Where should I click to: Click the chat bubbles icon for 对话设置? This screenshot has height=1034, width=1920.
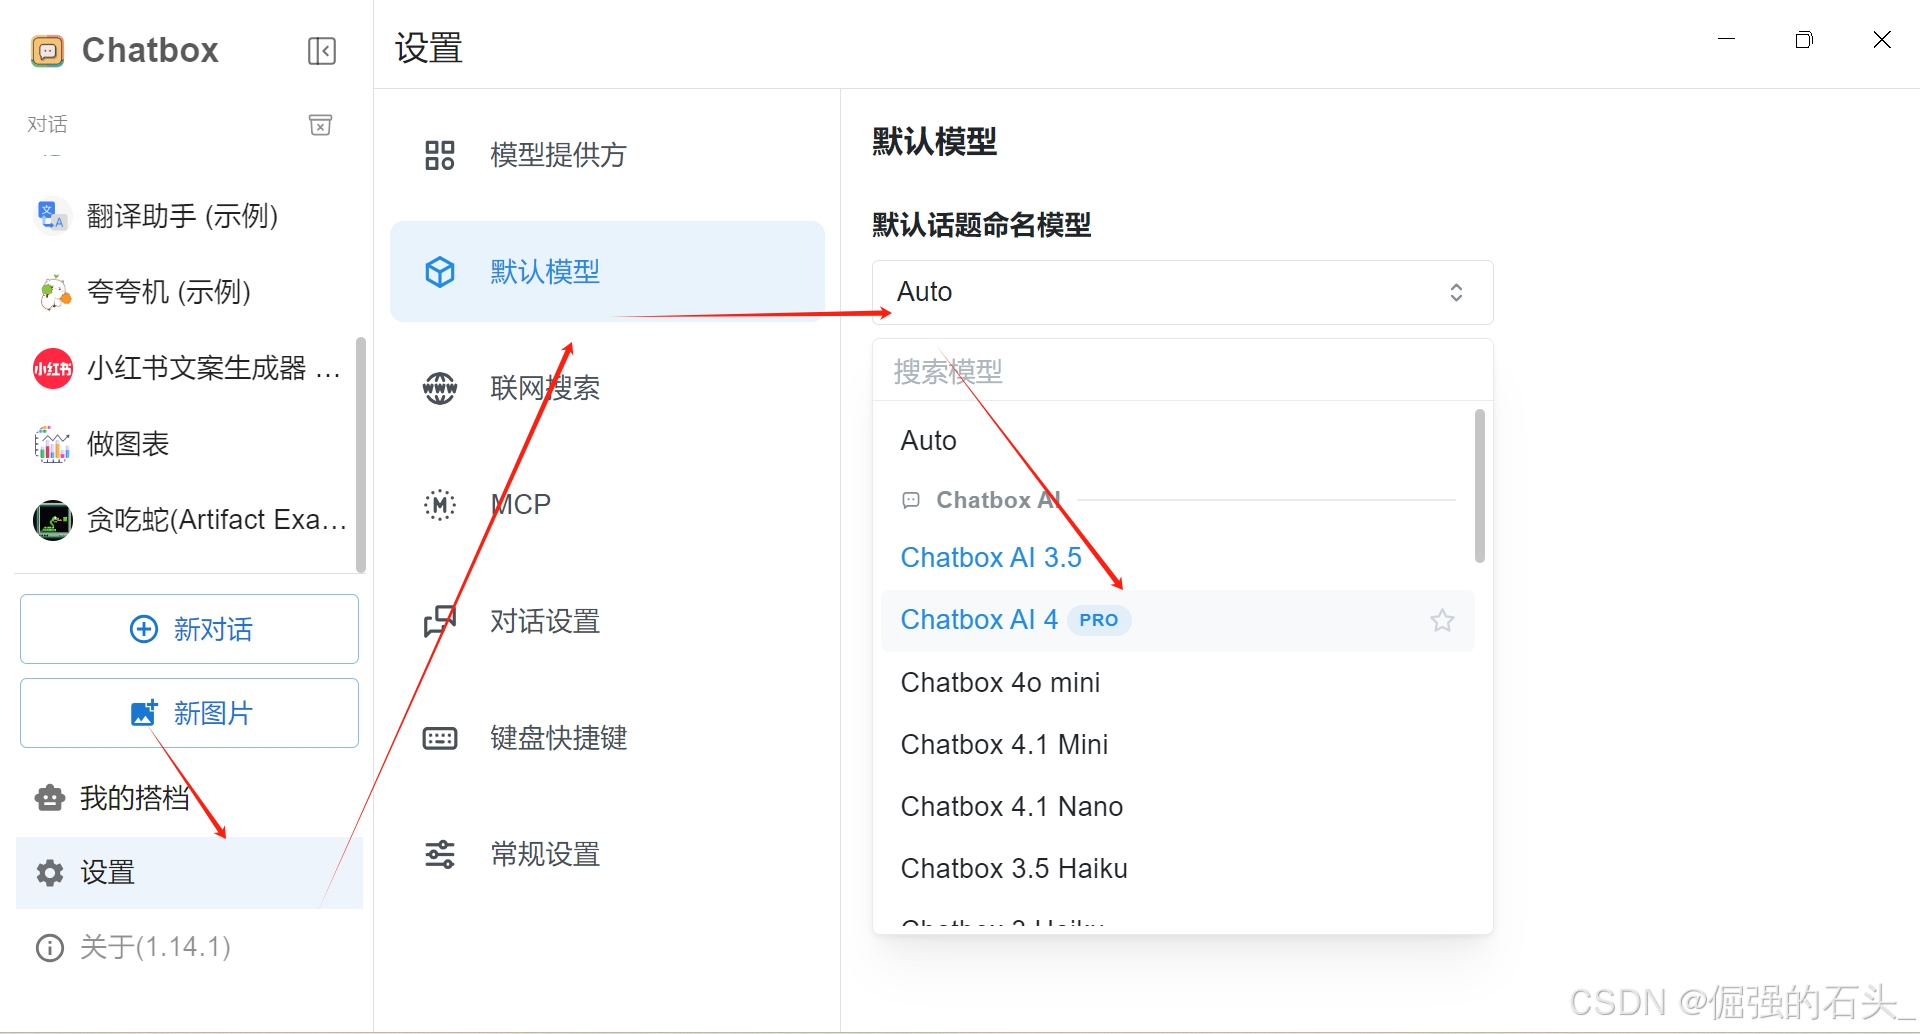440,621
